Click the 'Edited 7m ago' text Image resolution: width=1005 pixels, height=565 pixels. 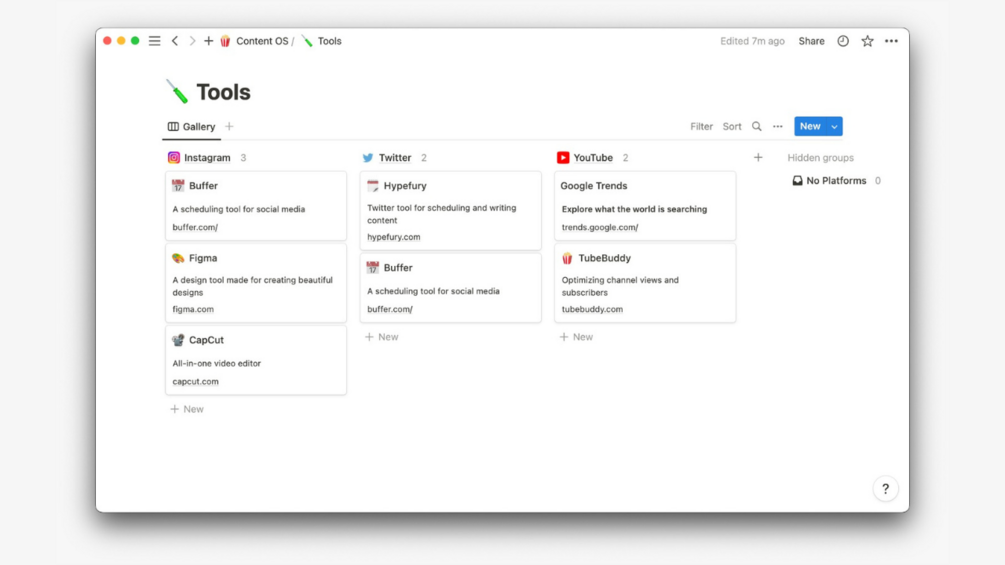point(752,41)
